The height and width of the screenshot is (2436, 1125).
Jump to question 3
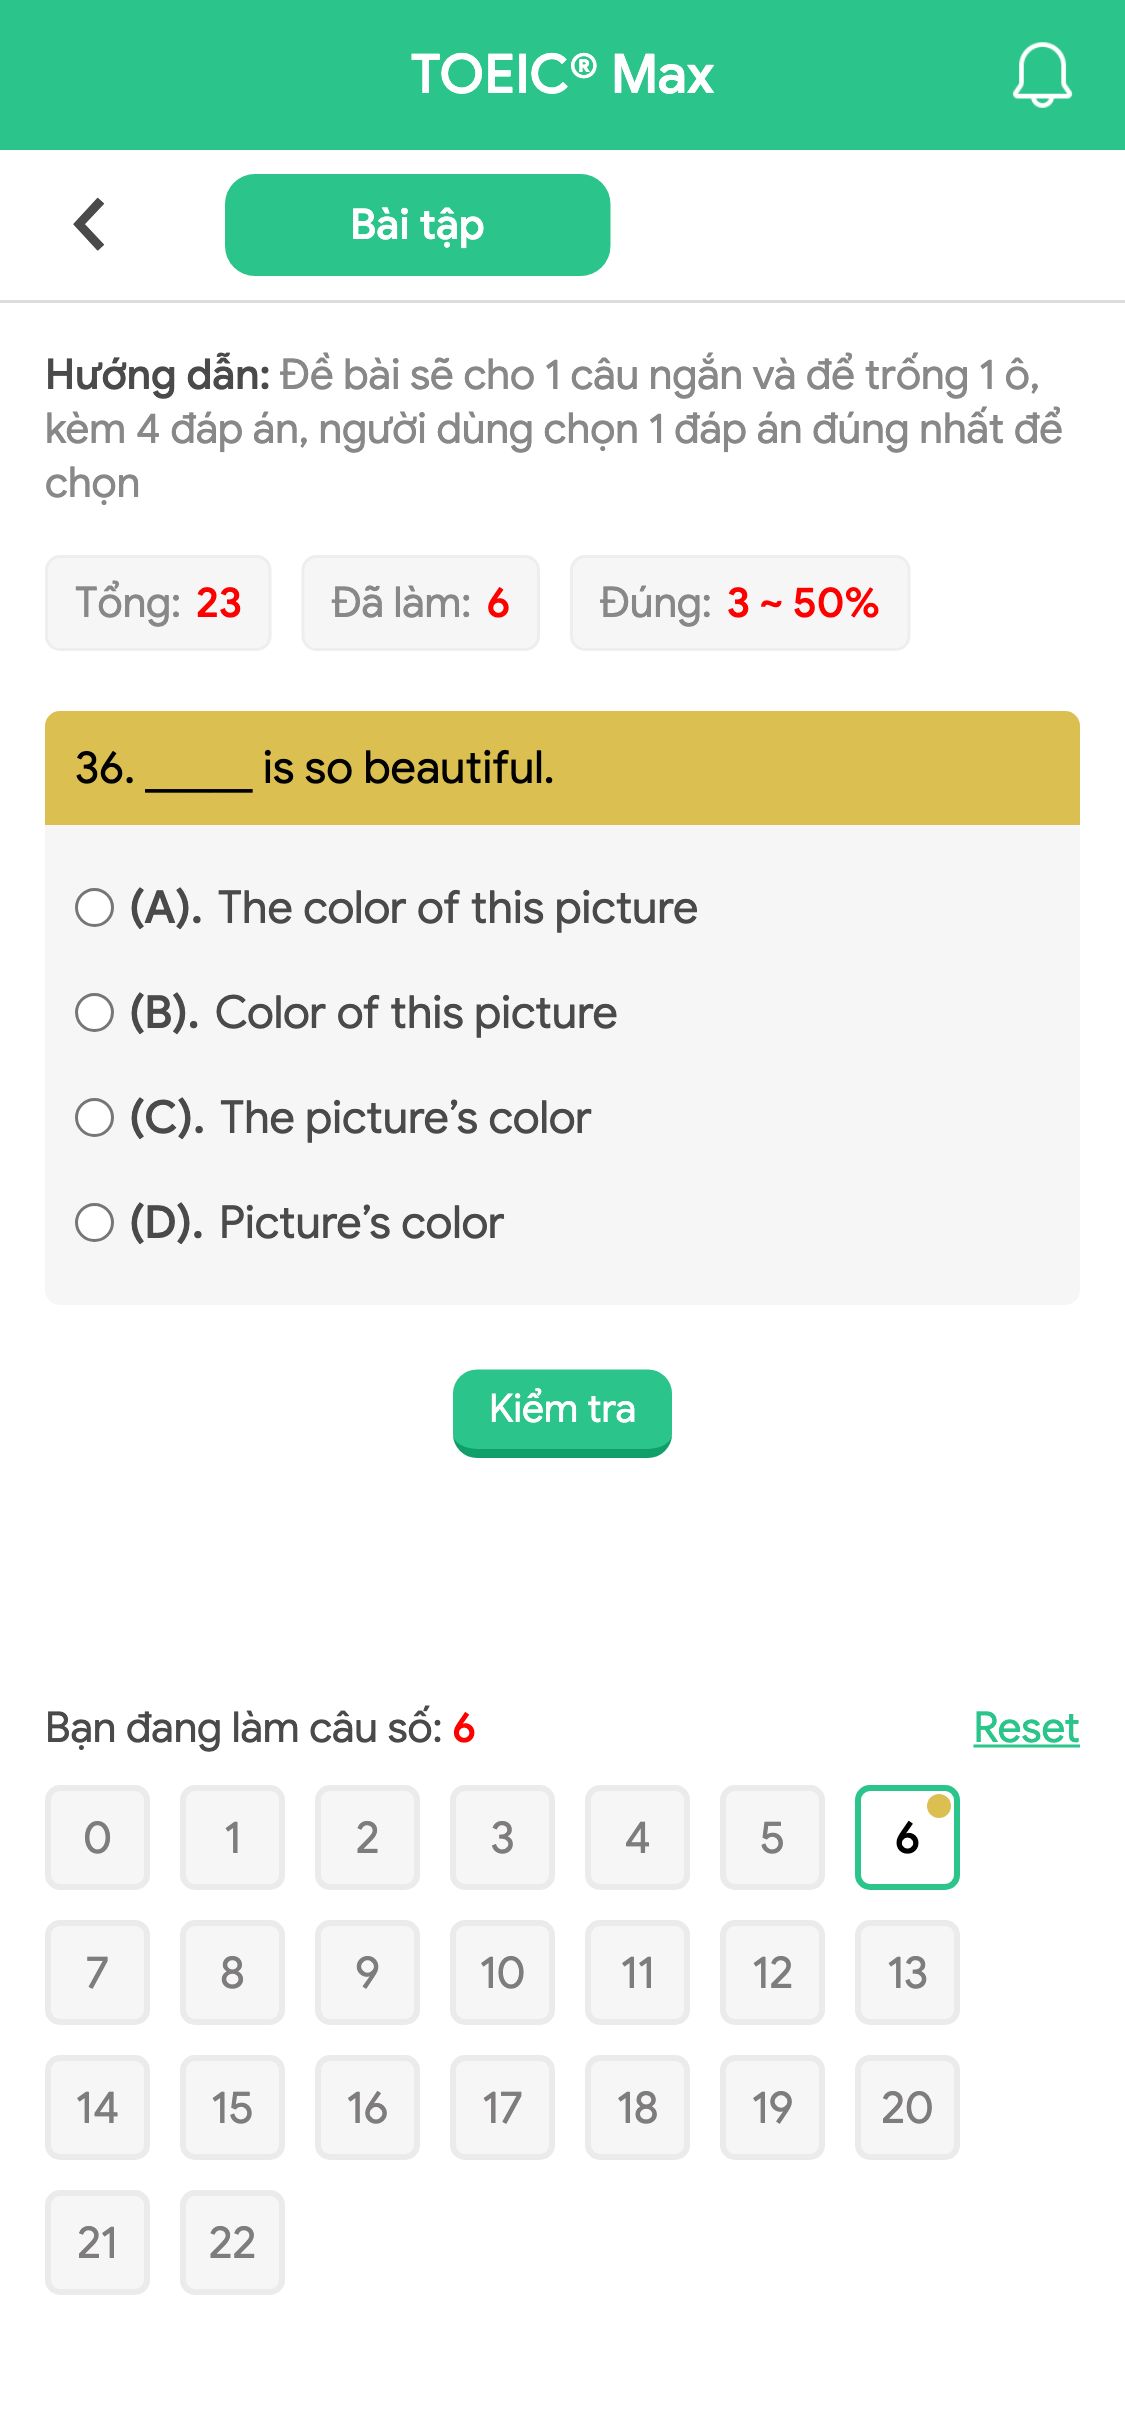coord(502,1838)
